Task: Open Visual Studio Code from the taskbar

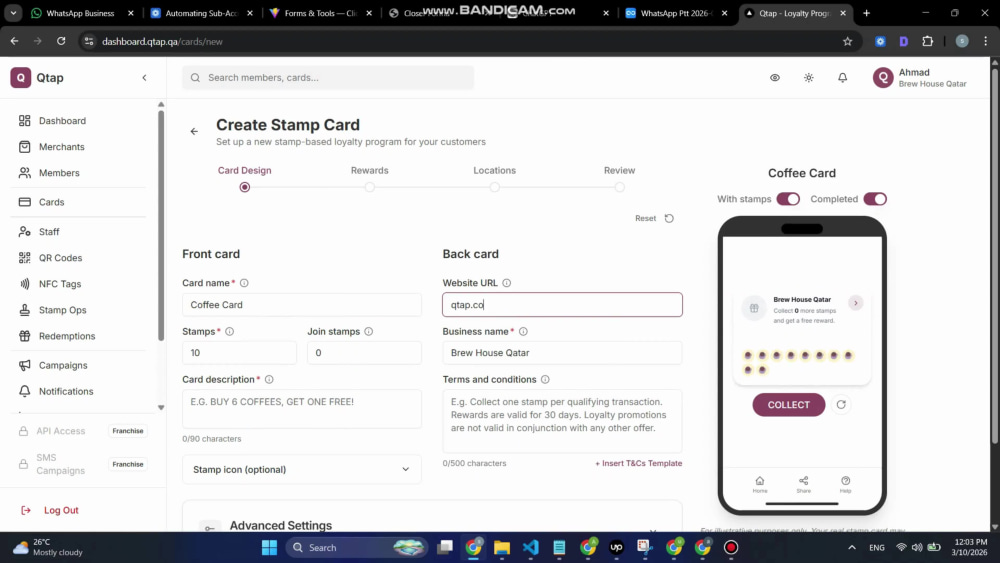Action: pyautogui.click(x=531, y=547)
